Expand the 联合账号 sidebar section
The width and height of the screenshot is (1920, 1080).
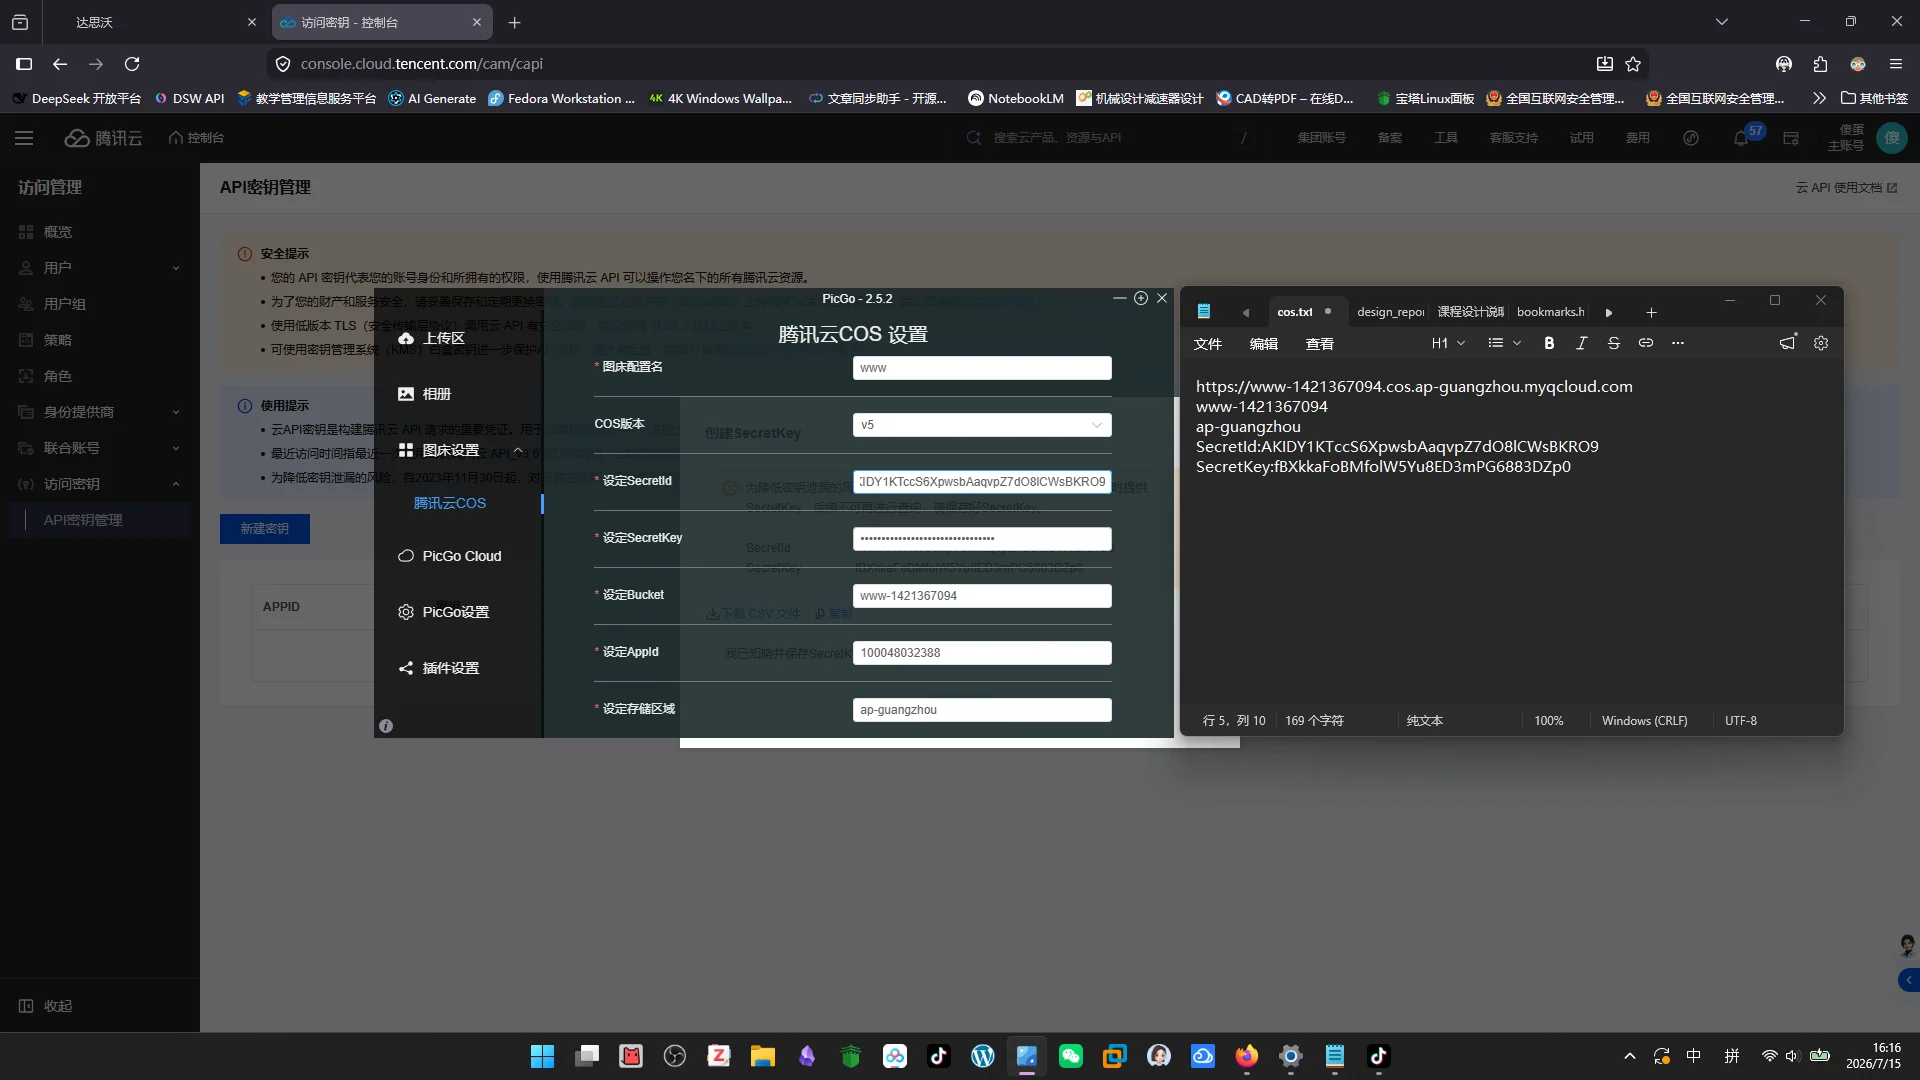pos(100,448)
